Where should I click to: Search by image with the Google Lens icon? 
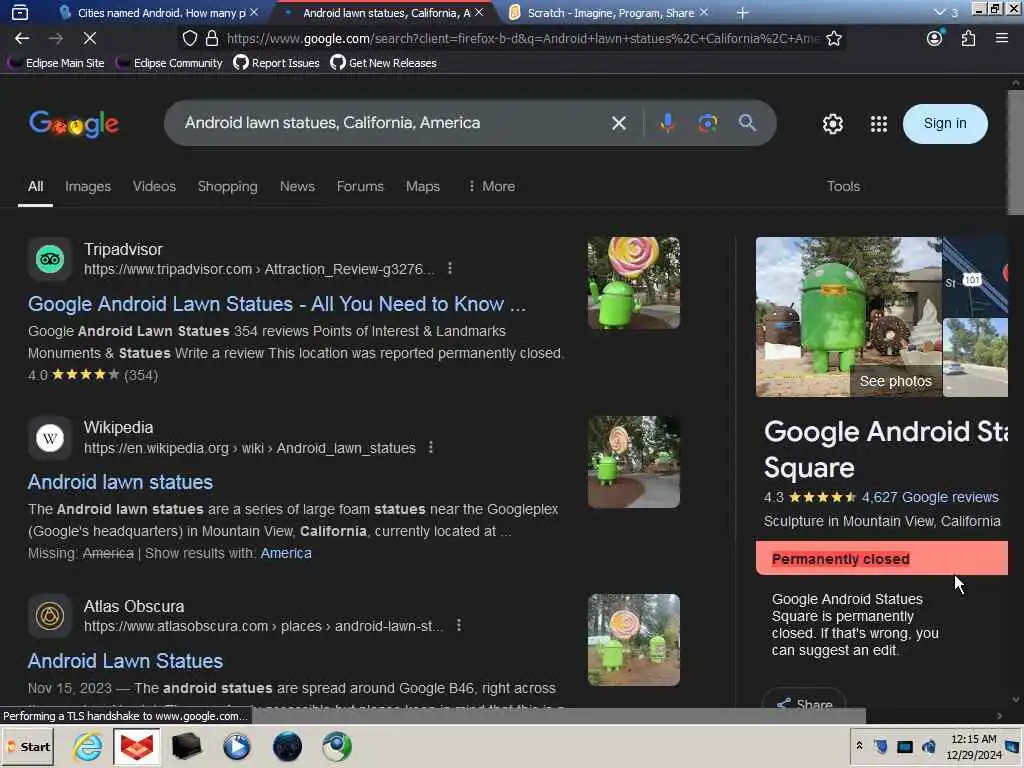707,123
